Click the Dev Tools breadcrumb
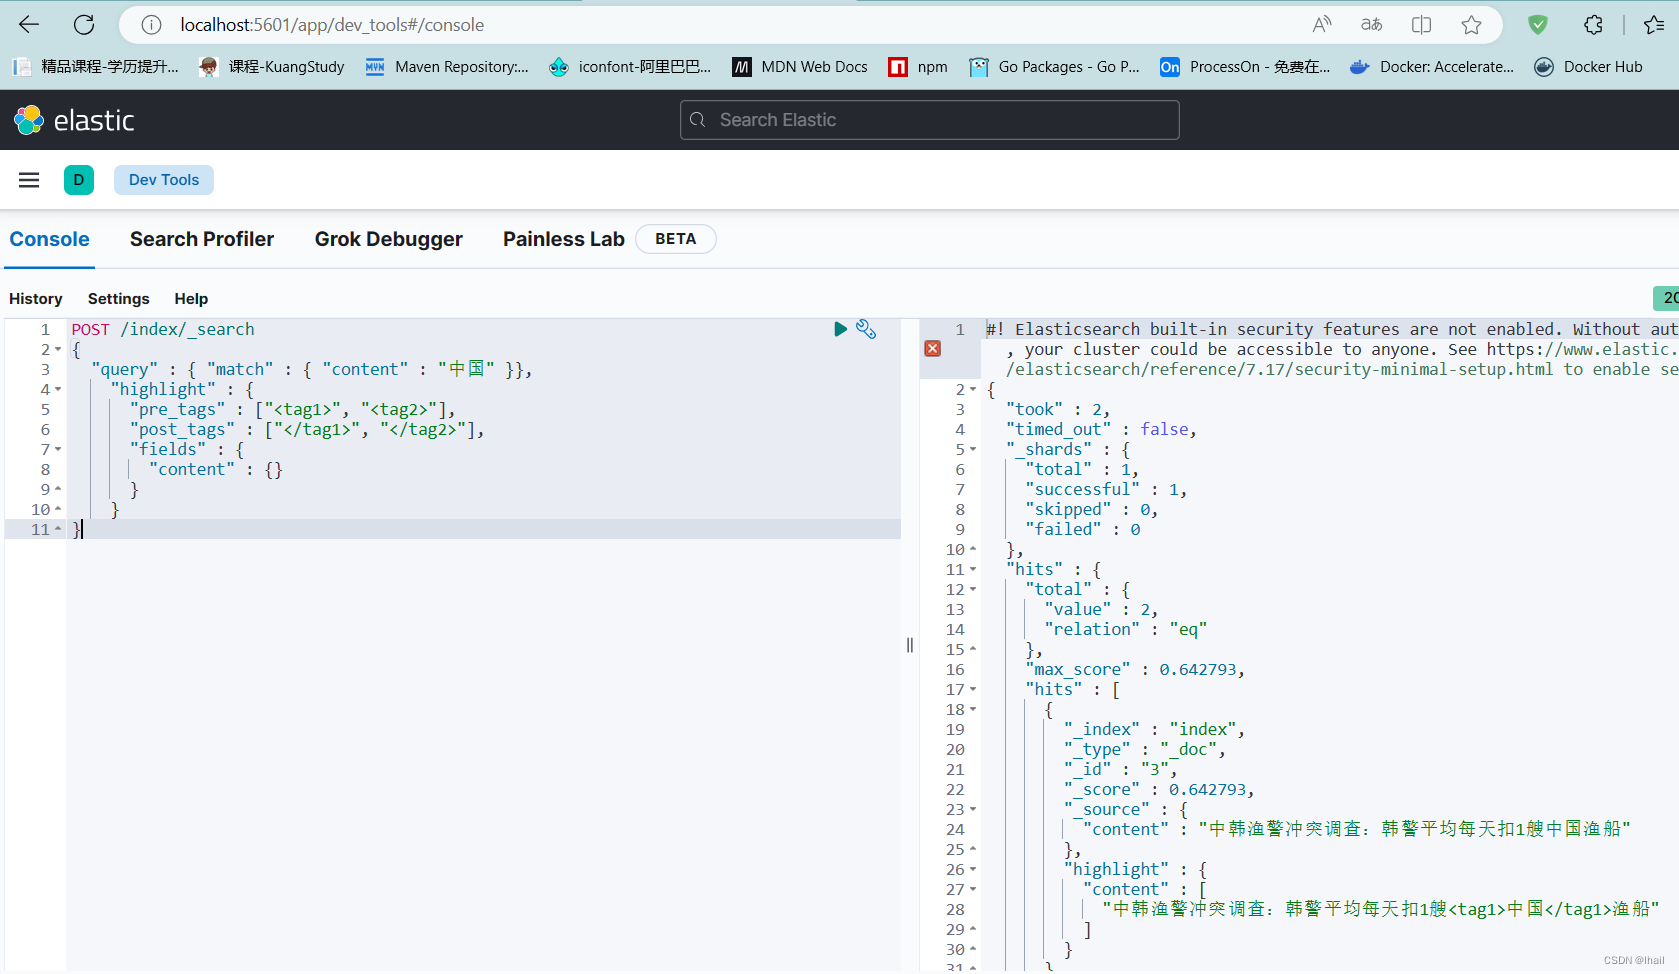The width and height of the screenshot is (1679, 974). point(164,180)
